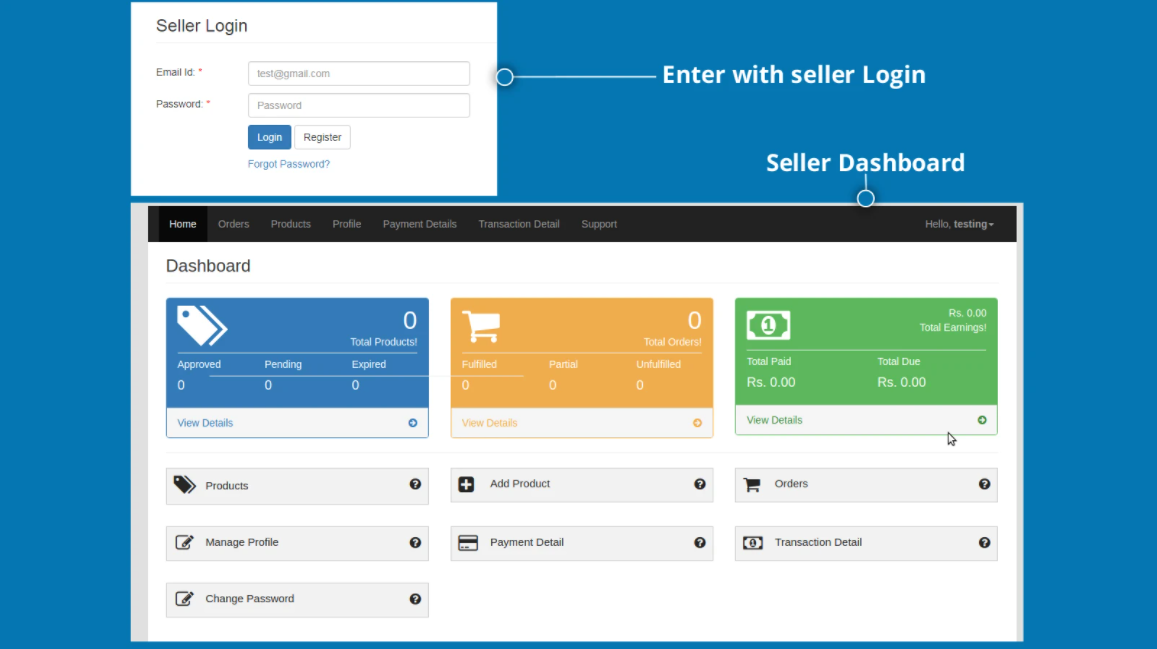This screenshot has width=1157, height=649.
Task: Click the Total Orders! text
Action: pos(672,342)
